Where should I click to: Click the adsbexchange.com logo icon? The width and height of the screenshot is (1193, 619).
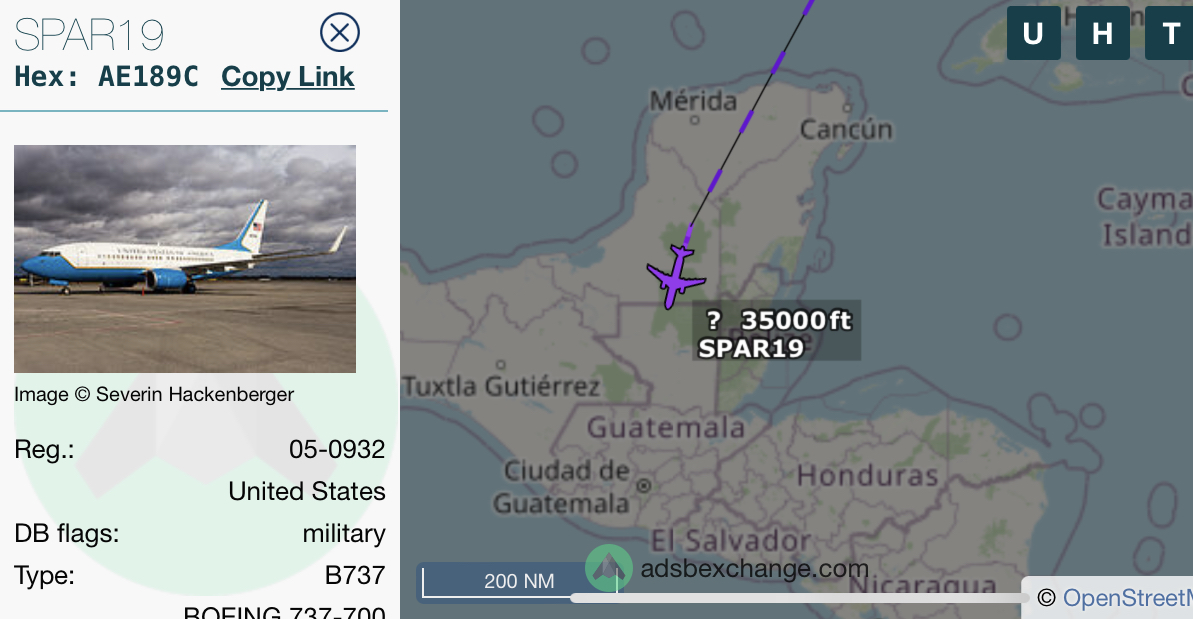click(609, 568)
